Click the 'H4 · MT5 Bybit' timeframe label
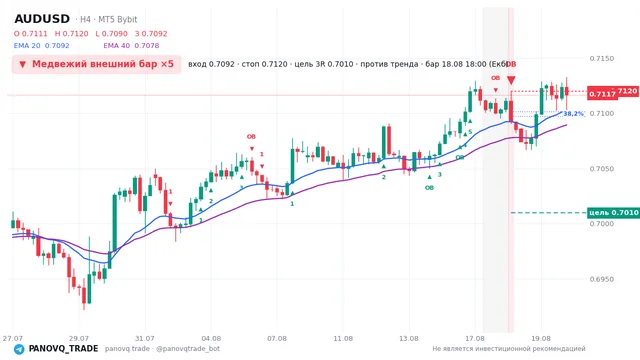The image size is (640, 360). pos(107,20)
